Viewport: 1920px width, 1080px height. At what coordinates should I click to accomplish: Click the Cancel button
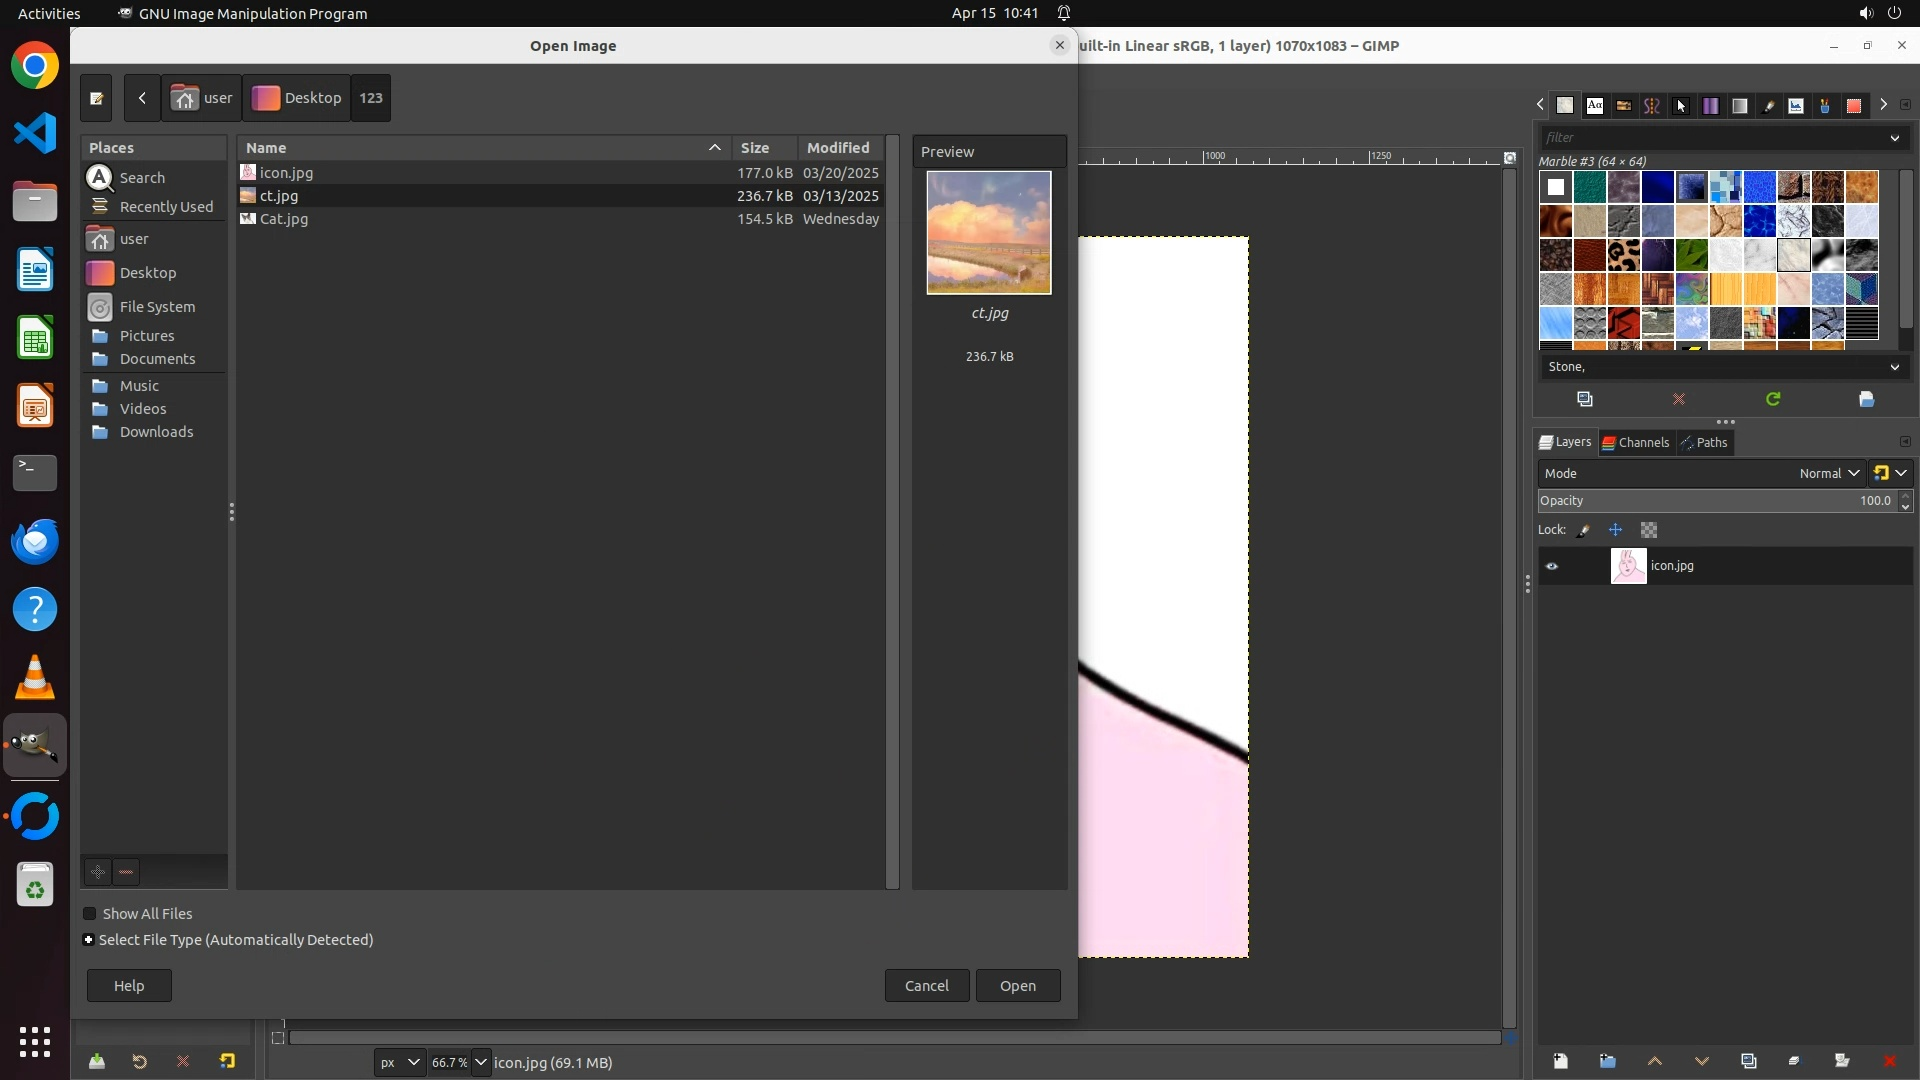click(926, 986)
